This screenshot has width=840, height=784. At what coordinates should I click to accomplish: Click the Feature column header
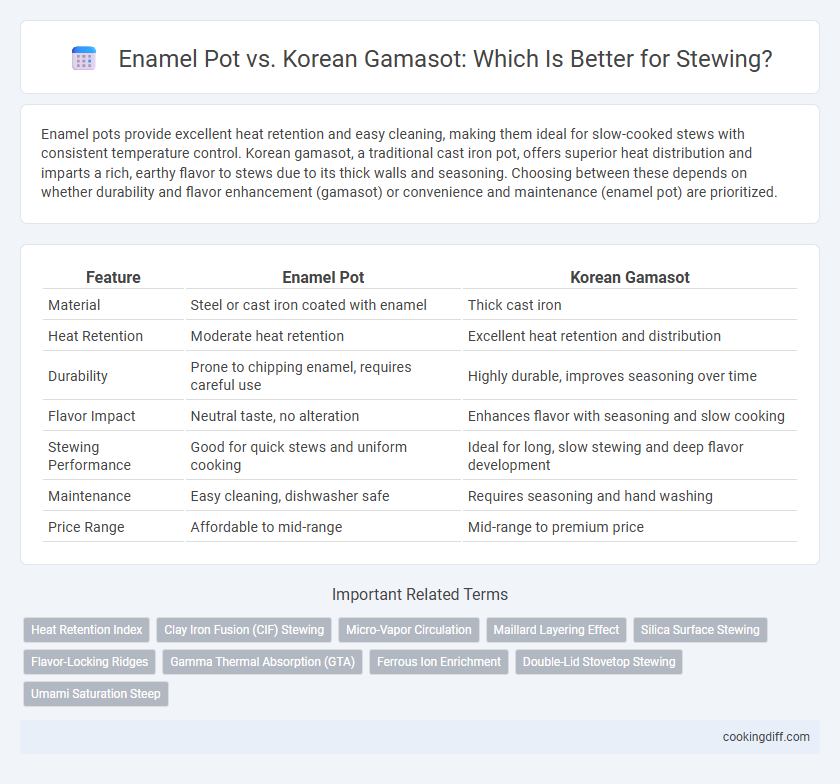114,277
